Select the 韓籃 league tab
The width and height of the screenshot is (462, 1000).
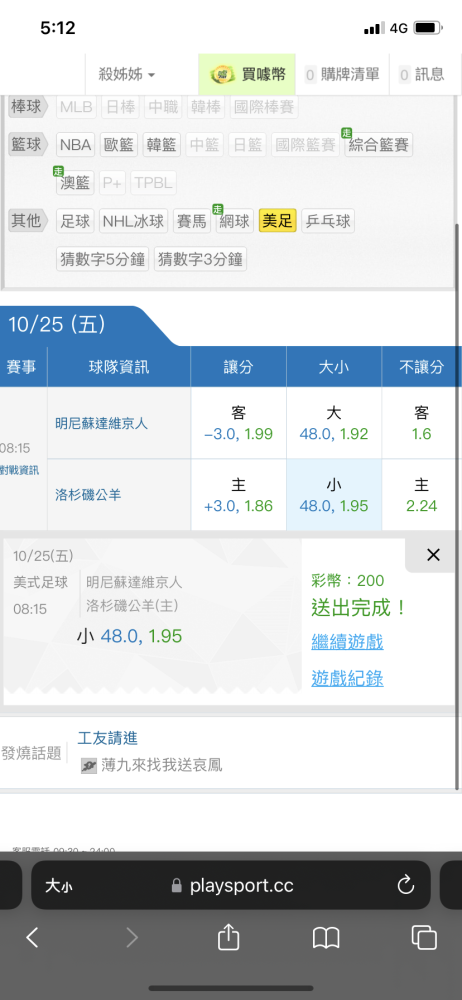point(161,145)
